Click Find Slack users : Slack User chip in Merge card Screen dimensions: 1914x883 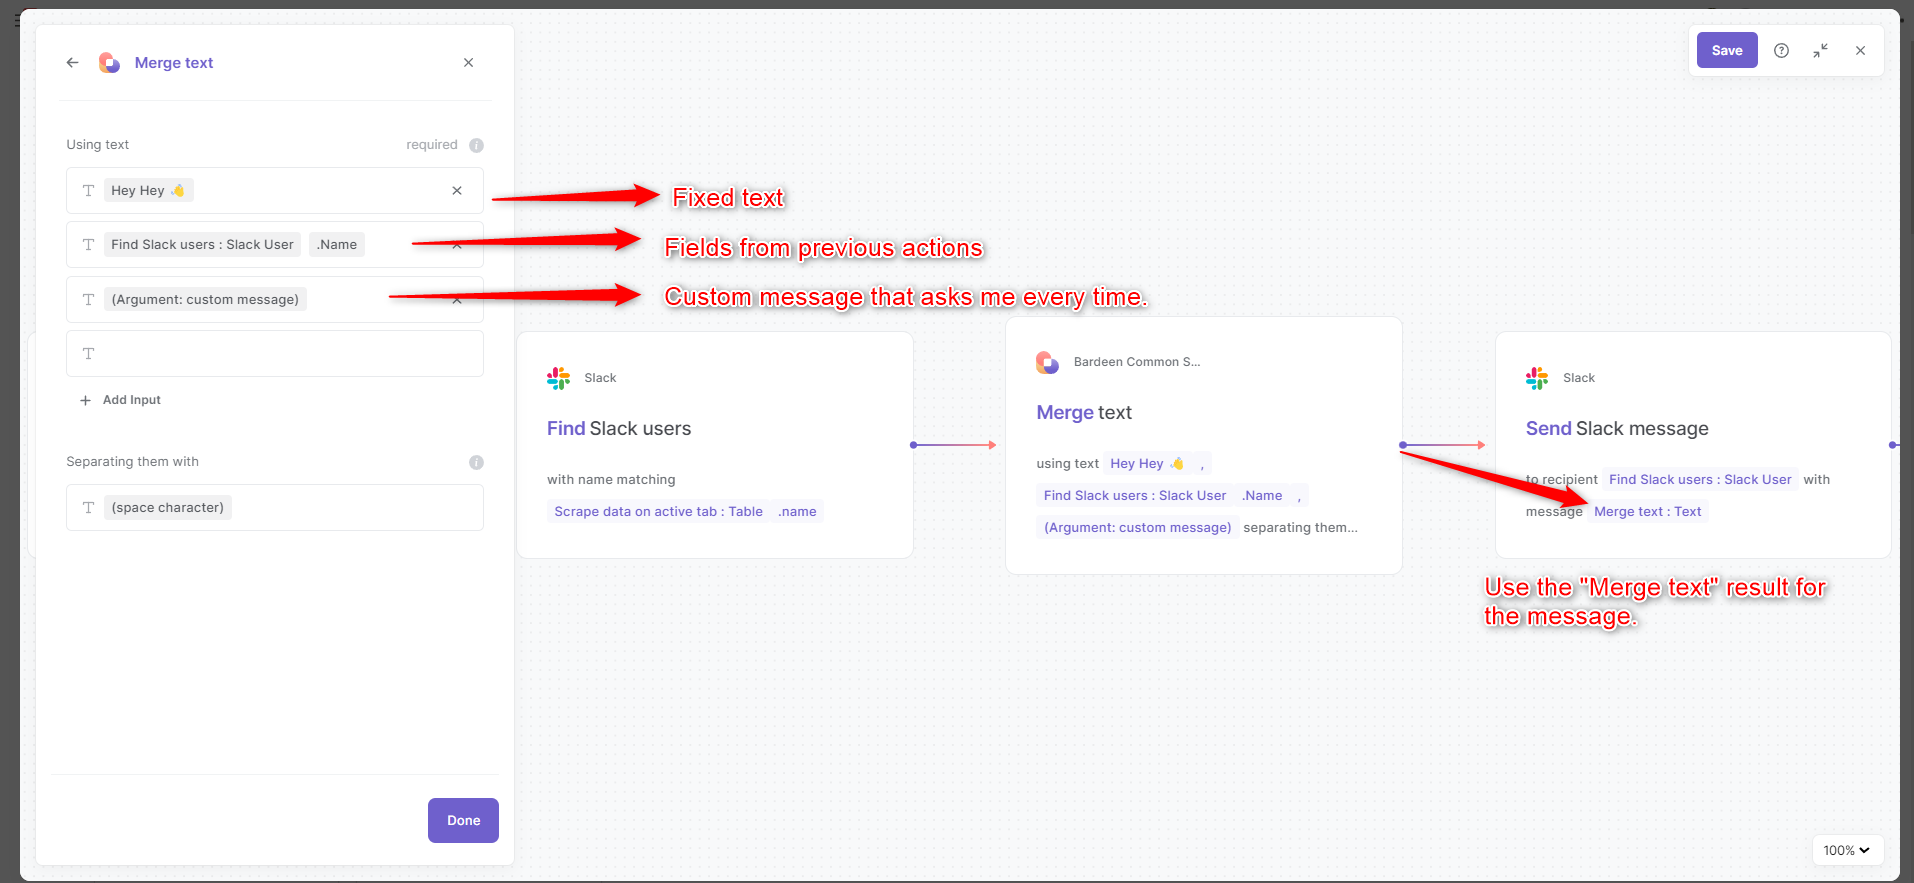1135,495
